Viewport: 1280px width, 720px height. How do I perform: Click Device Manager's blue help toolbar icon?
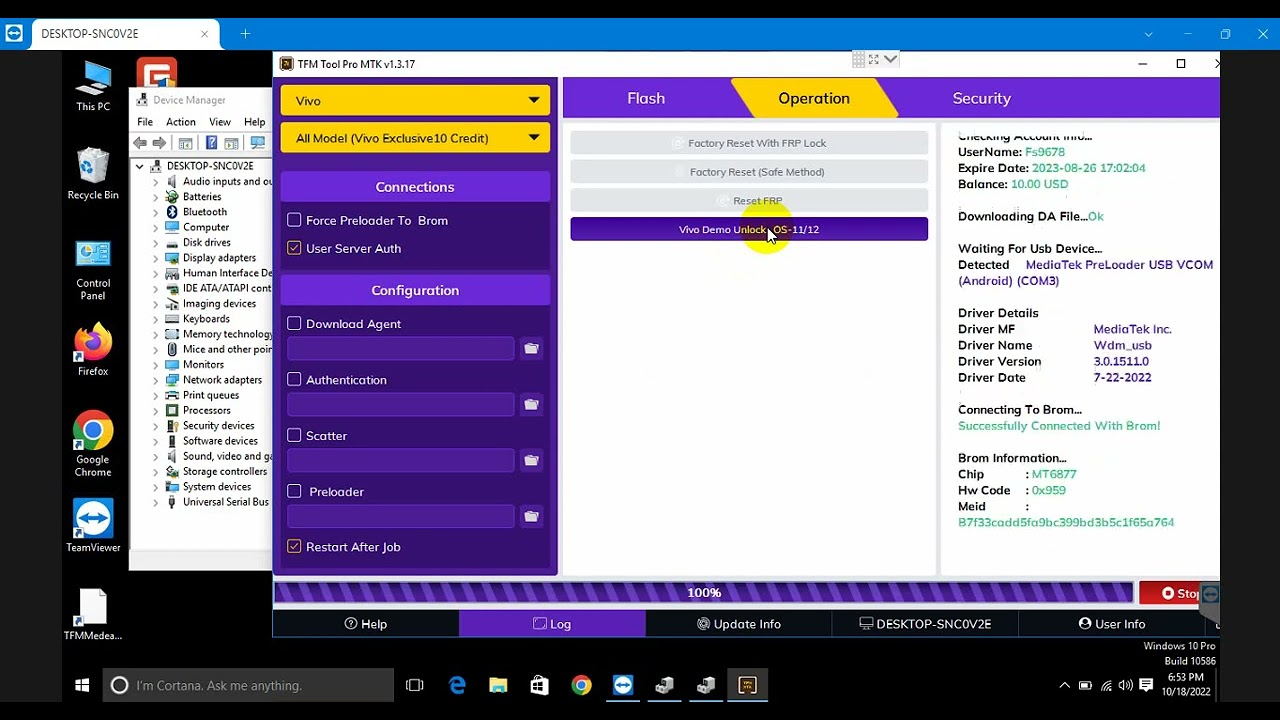click(211, 143)
